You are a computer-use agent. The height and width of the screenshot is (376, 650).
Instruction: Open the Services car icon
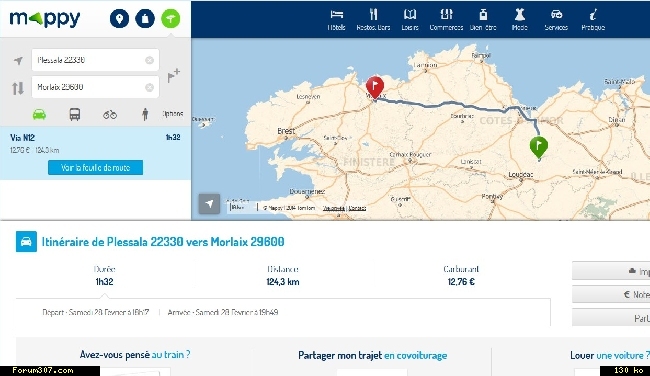coord(556,15)
